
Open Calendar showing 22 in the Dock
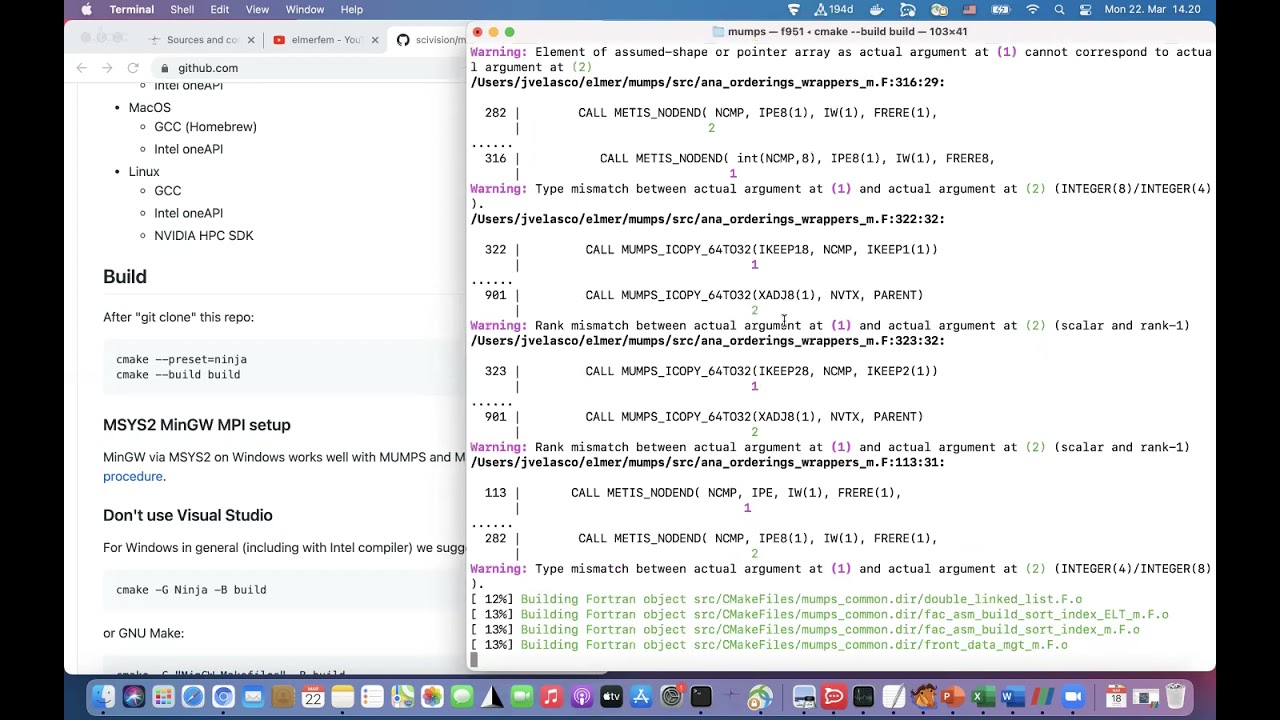[x=312, y=697]
